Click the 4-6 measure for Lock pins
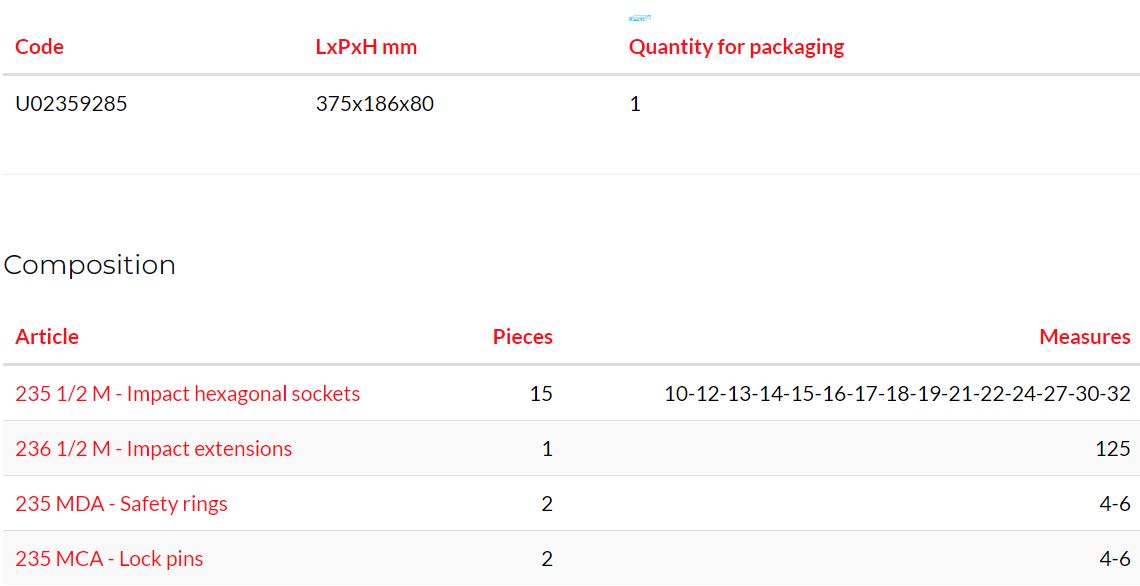Viewport: 1140px width, 586px height. 1115,559
